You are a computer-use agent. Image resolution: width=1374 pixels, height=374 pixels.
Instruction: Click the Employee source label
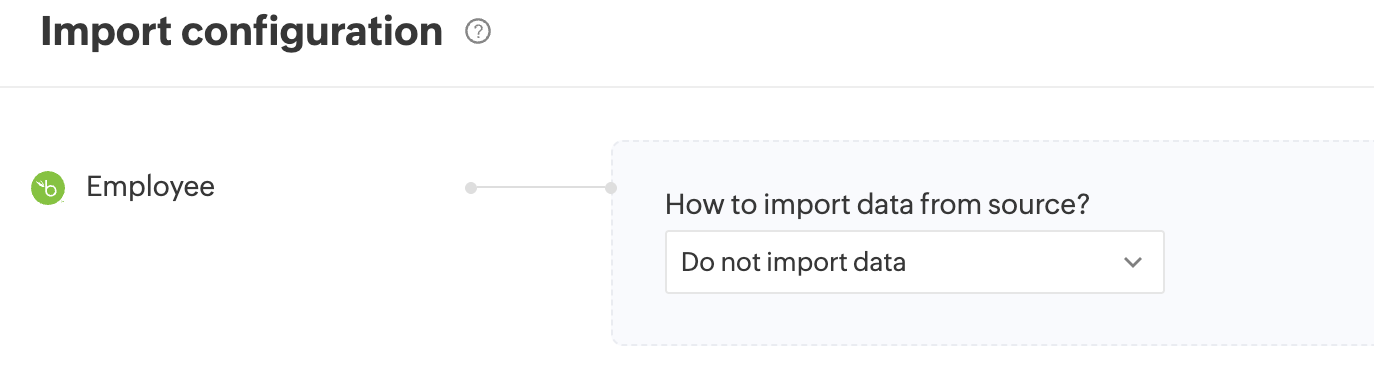[151, 187]
